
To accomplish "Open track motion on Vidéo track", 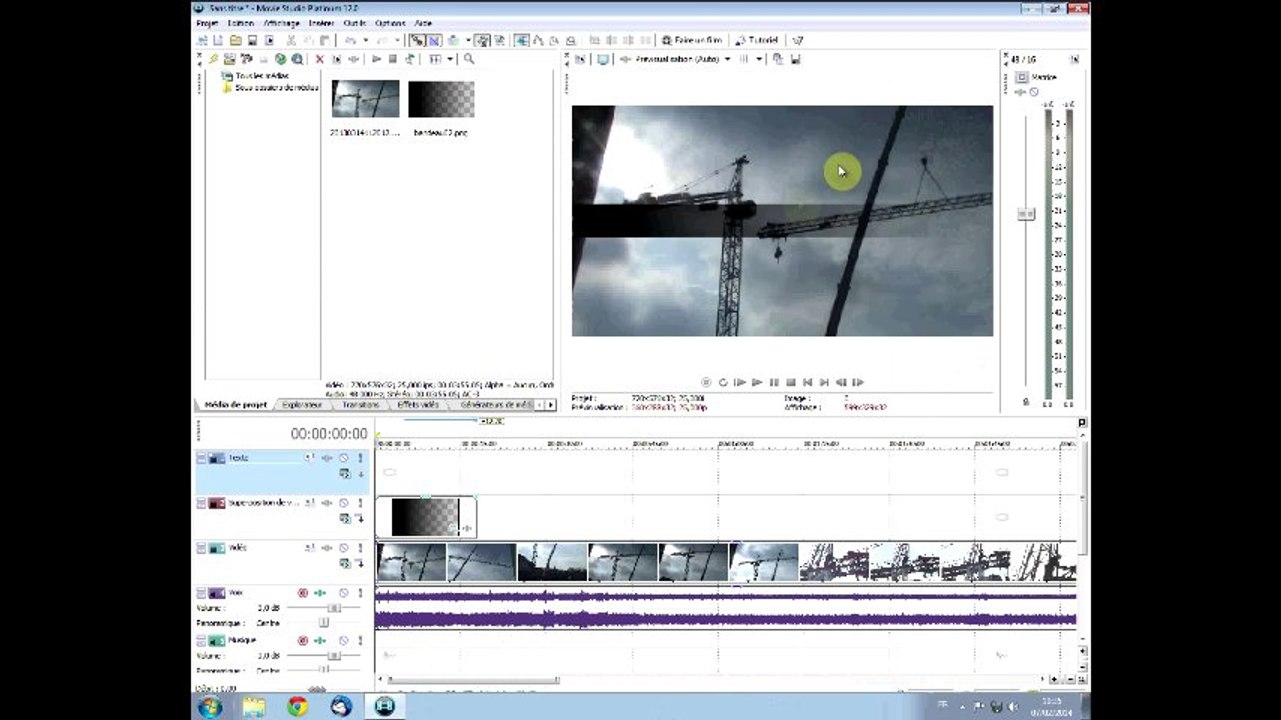I will 309,548.
